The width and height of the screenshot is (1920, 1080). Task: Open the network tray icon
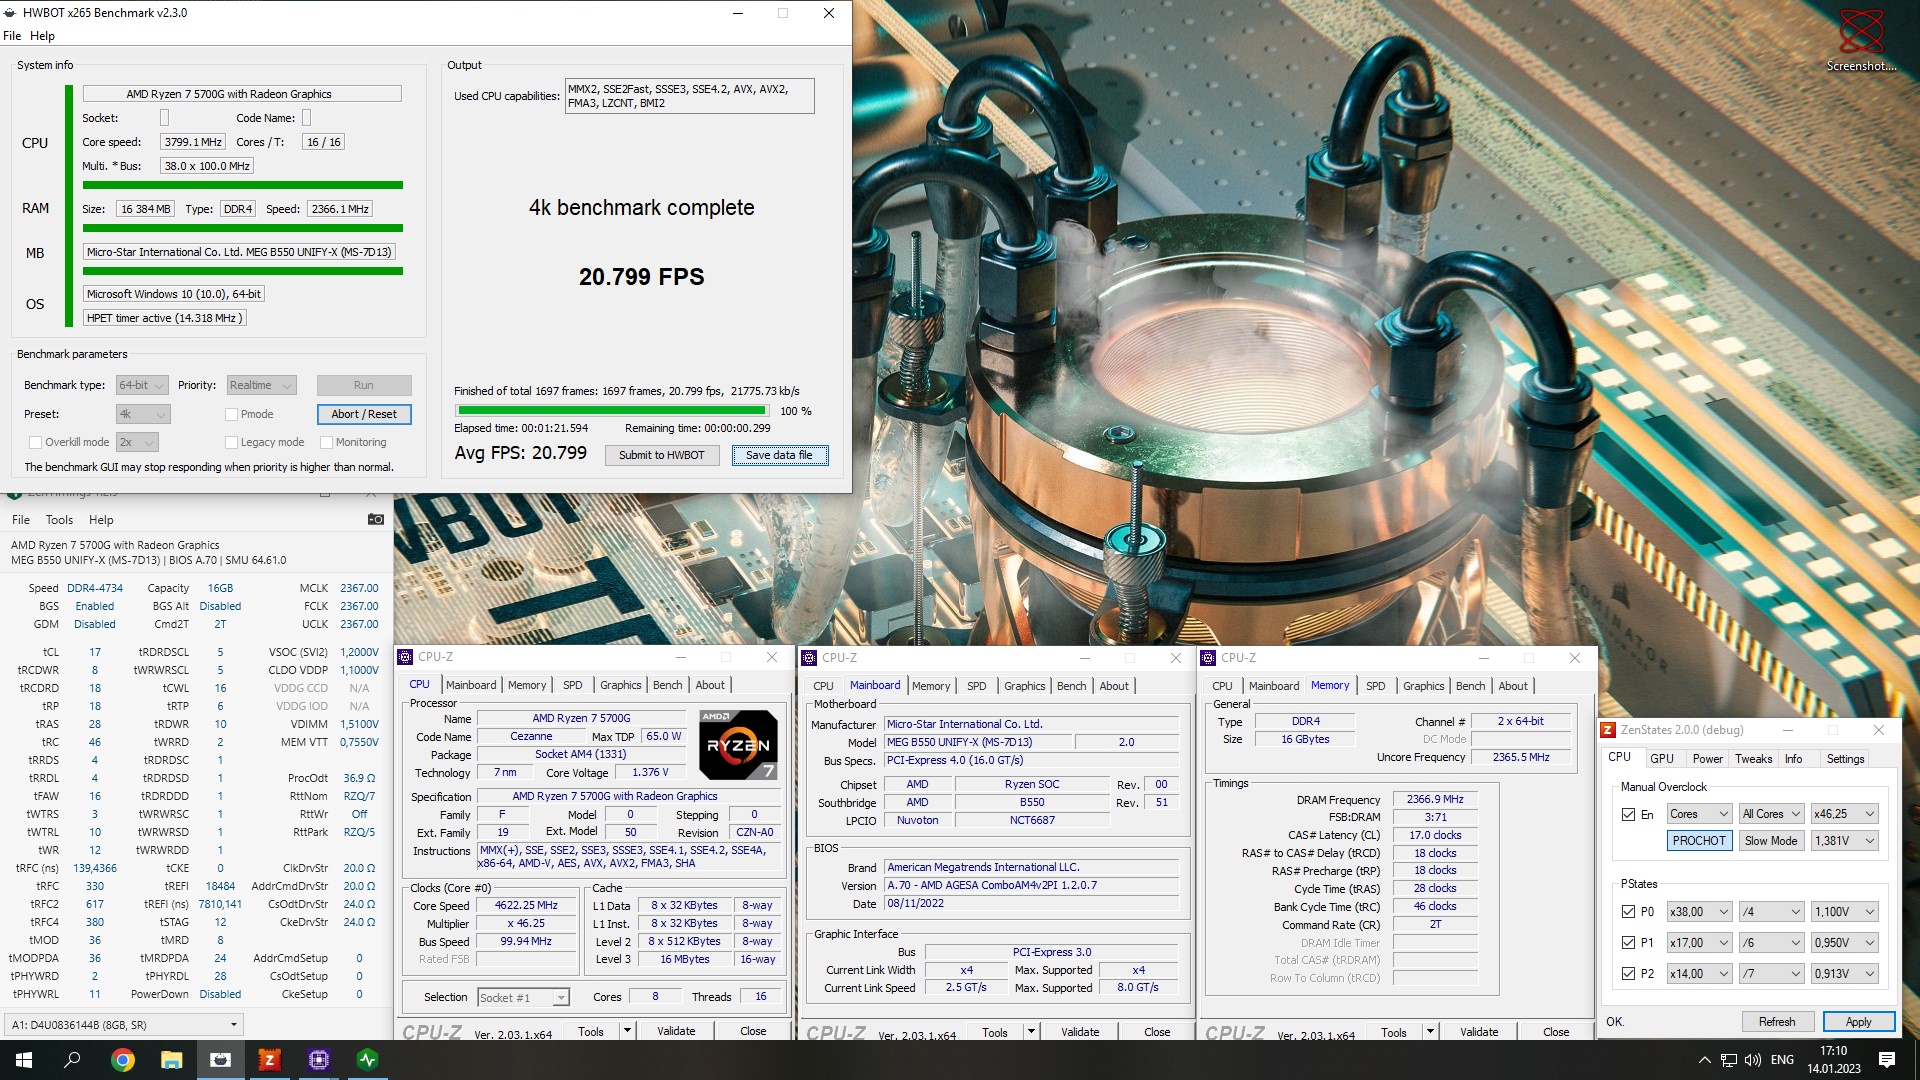(1728, 1060)
